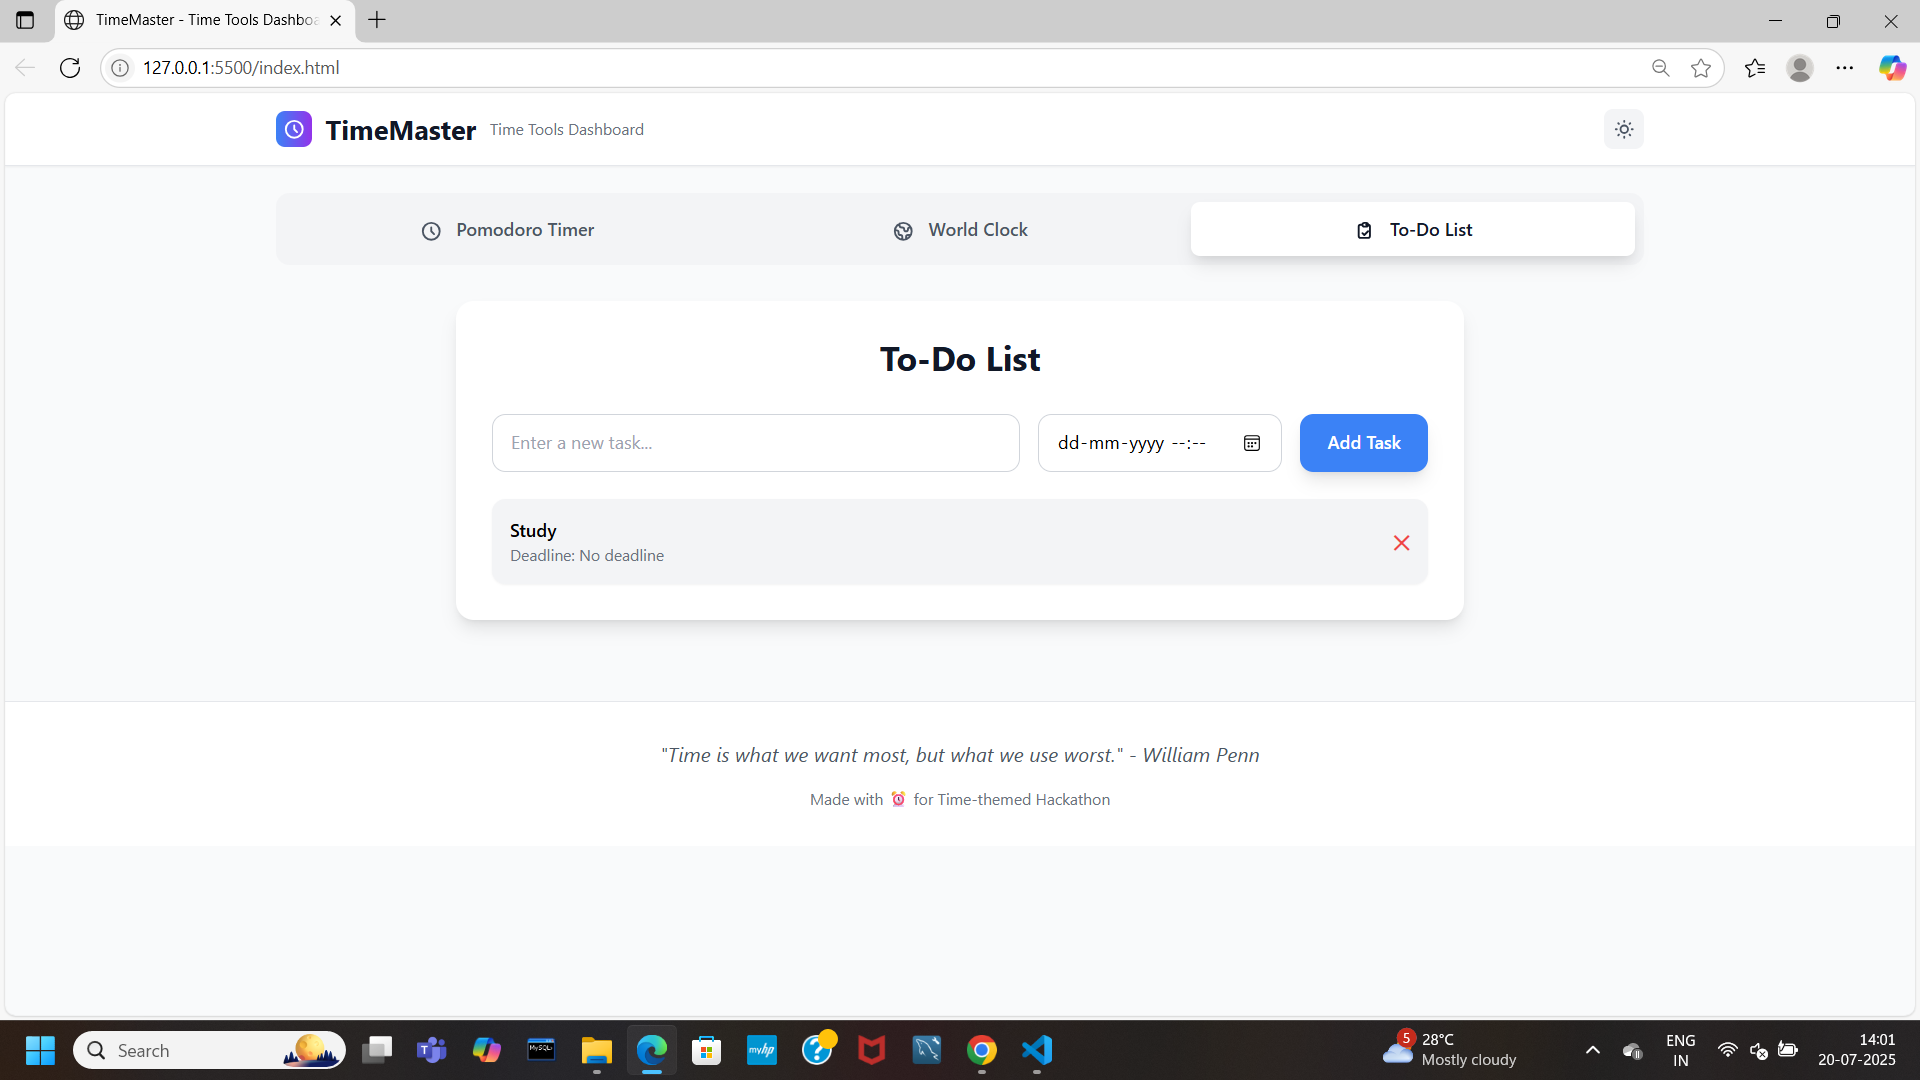
Task: Open the browser Settings and more menu
Action: coord(1844,68)
